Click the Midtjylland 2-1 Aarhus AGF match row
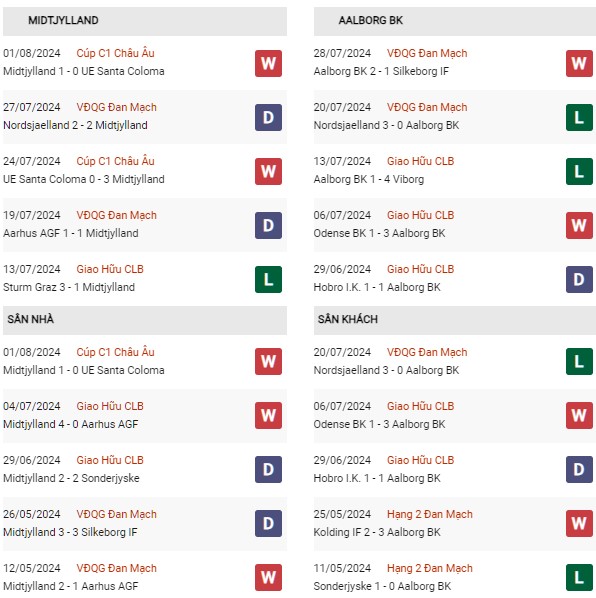 click(145, 577)
